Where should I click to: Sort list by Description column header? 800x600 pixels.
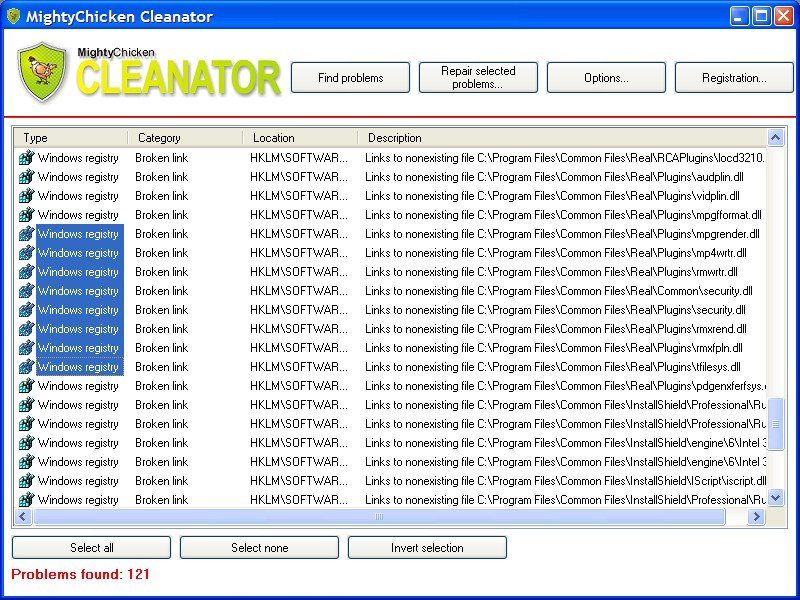(x=562, y=138)
